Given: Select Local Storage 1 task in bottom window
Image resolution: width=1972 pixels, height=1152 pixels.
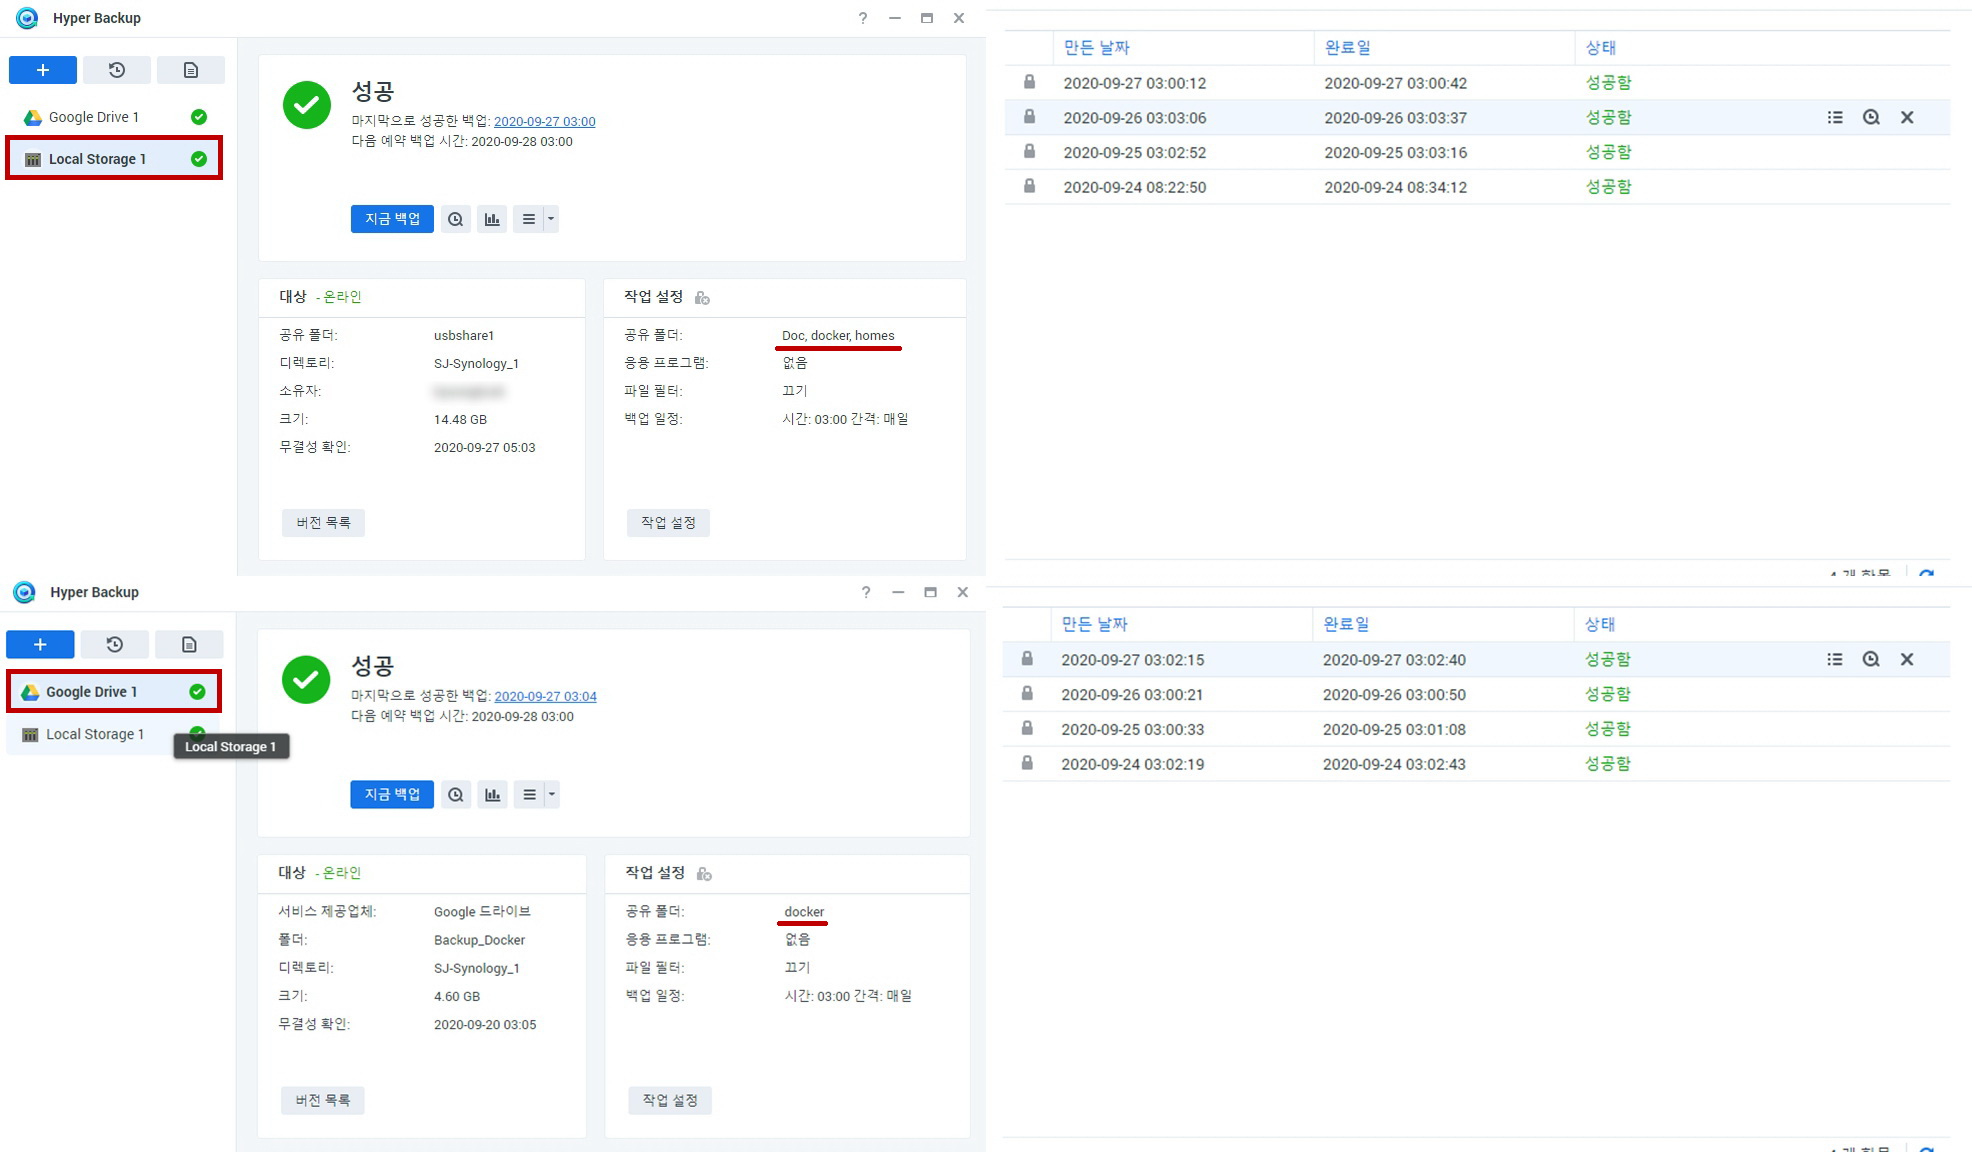Looking at the screenshot, I should [x=94, y=734].
